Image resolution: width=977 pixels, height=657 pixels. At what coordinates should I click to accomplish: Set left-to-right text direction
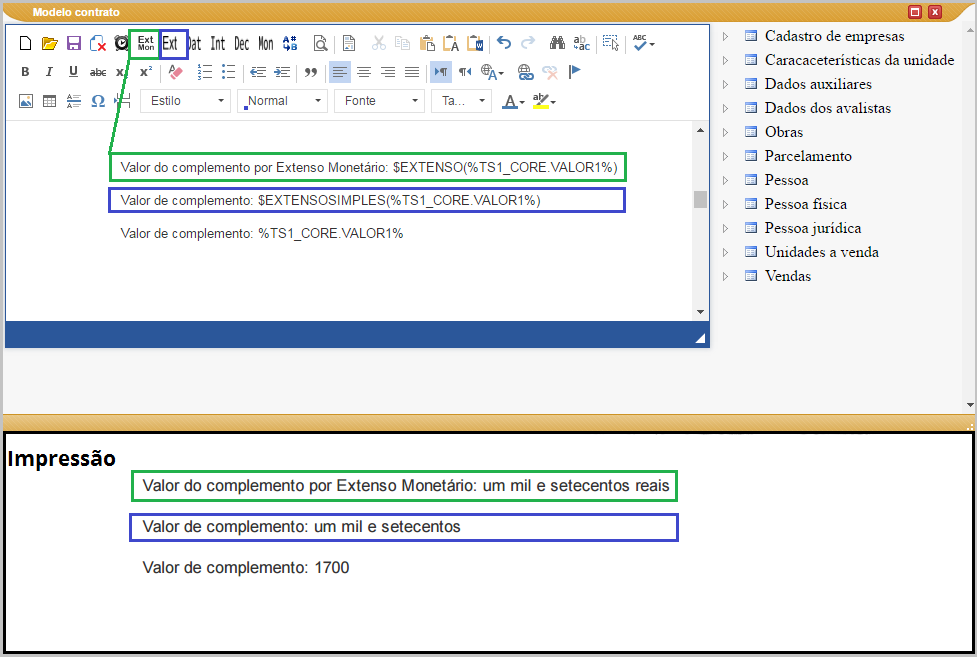441,72
